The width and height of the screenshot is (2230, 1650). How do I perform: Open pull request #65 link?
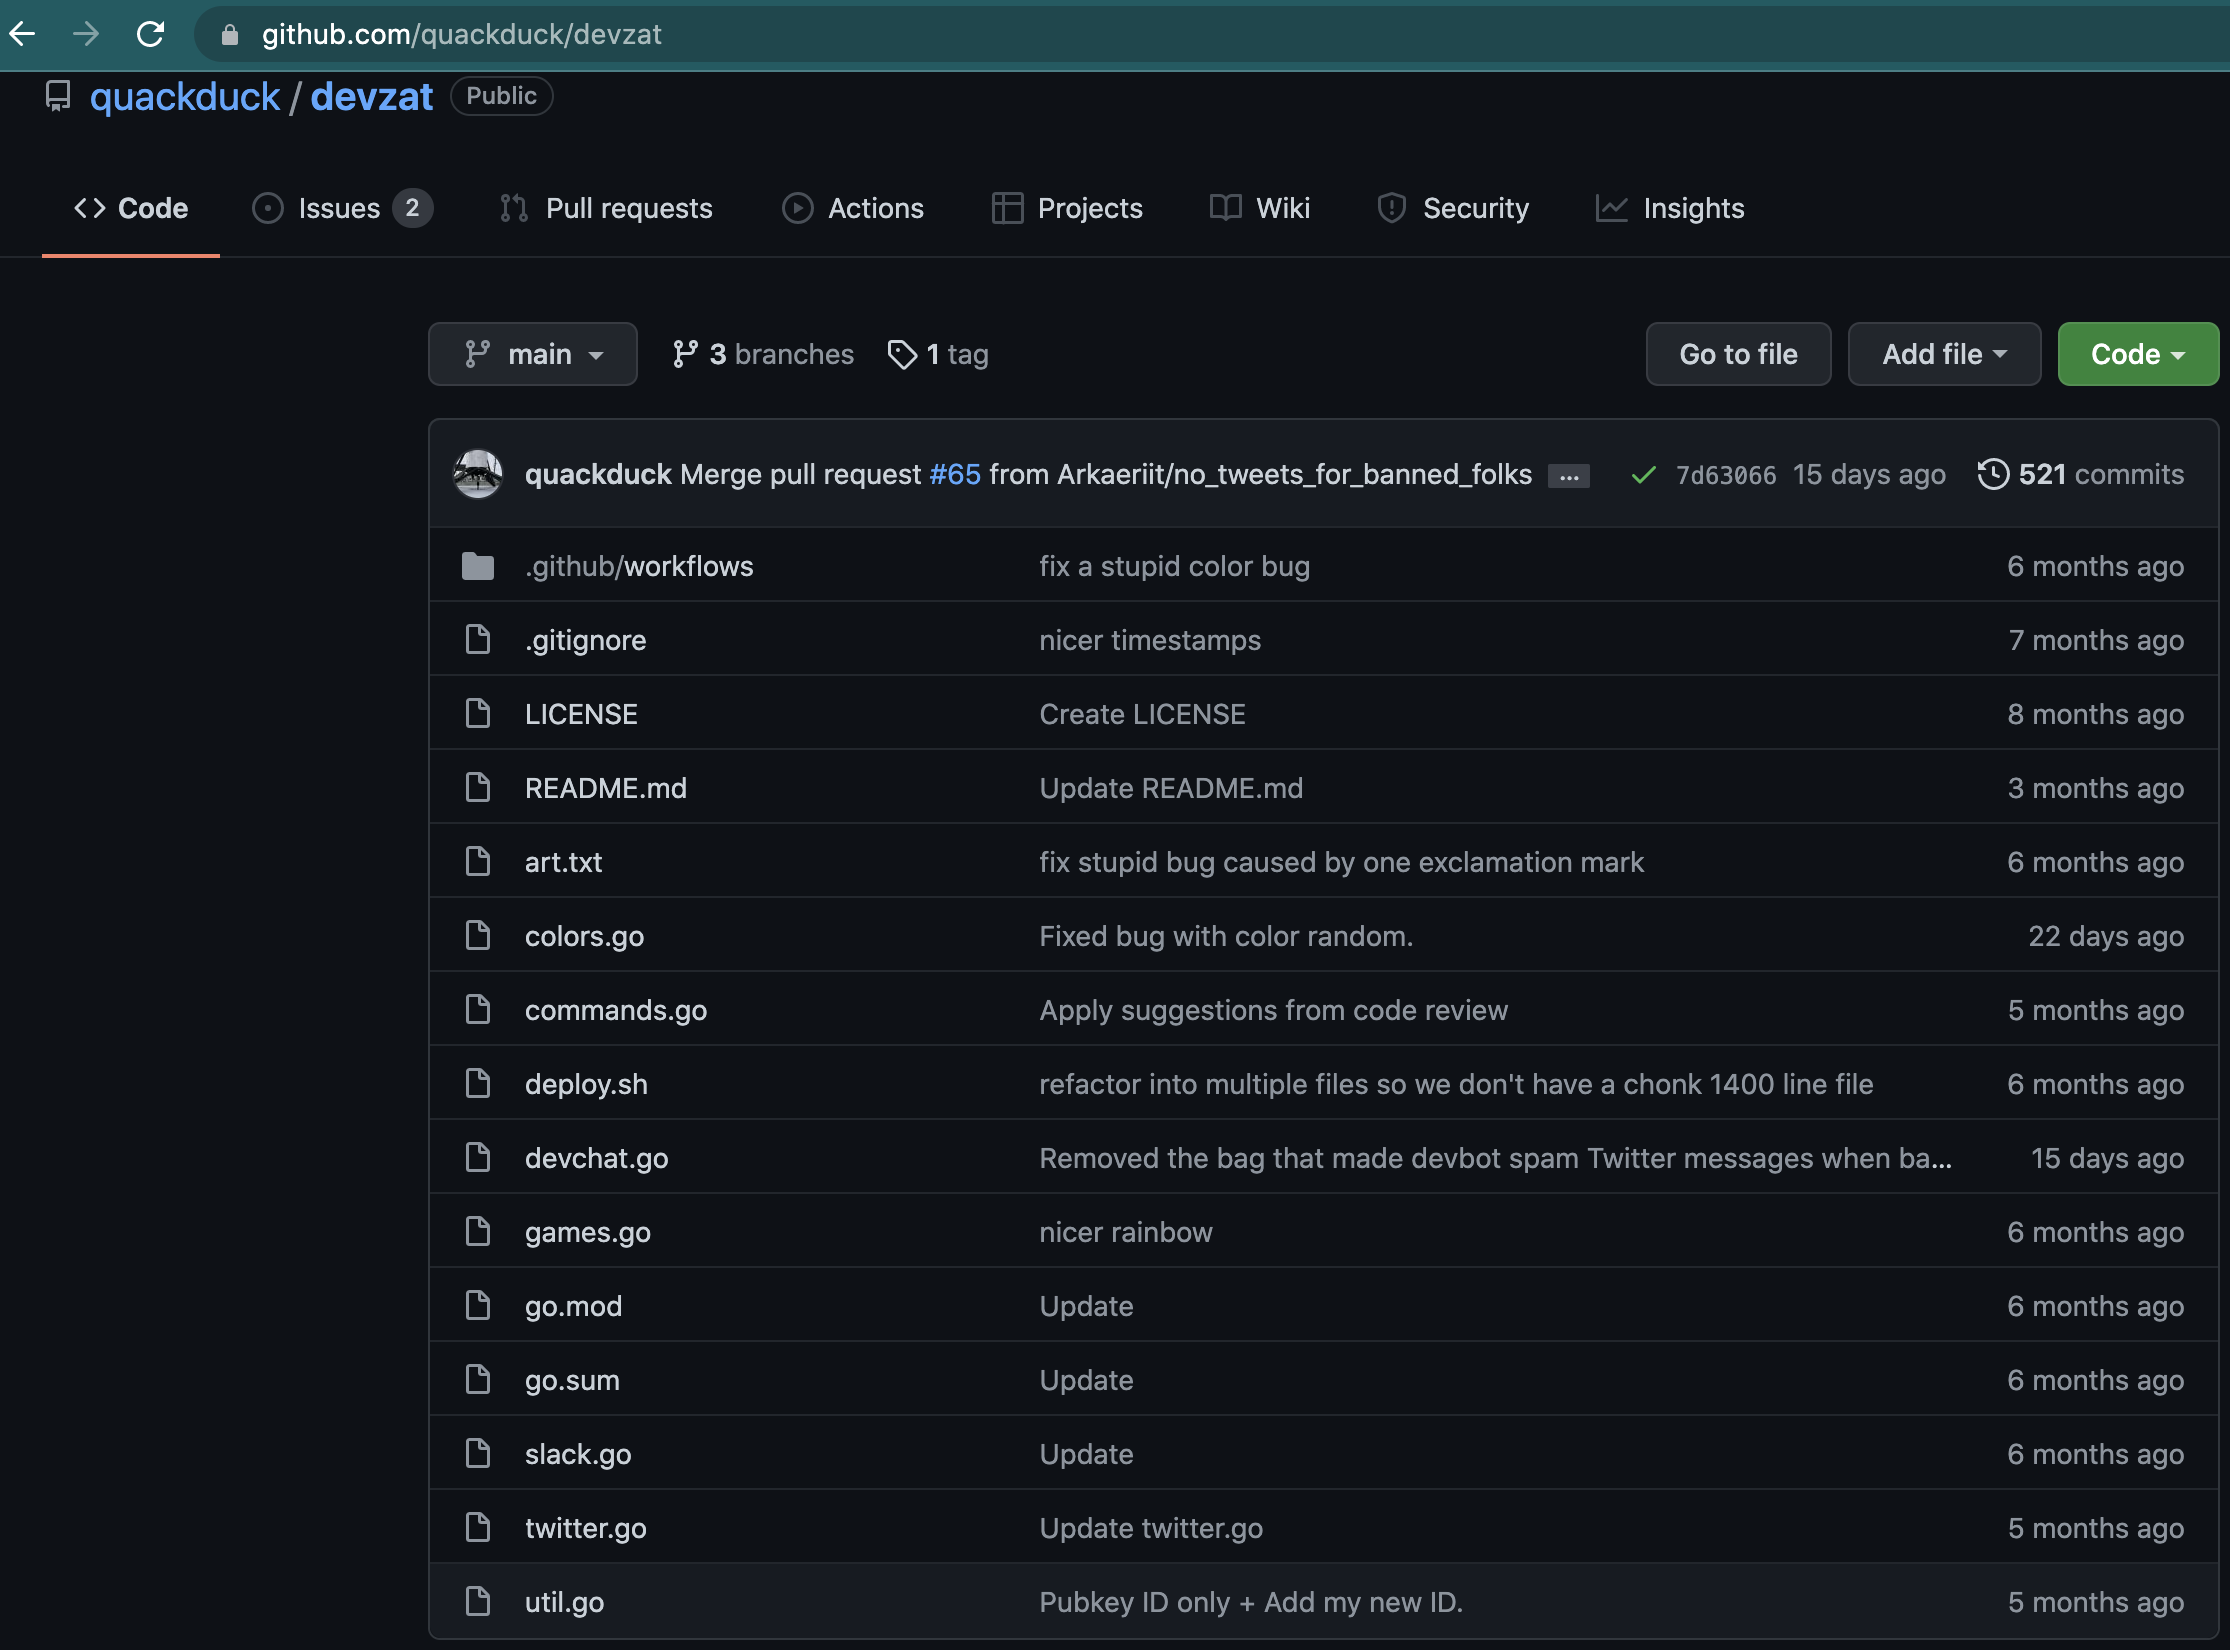pyautogui.click(x=955, y=474)
